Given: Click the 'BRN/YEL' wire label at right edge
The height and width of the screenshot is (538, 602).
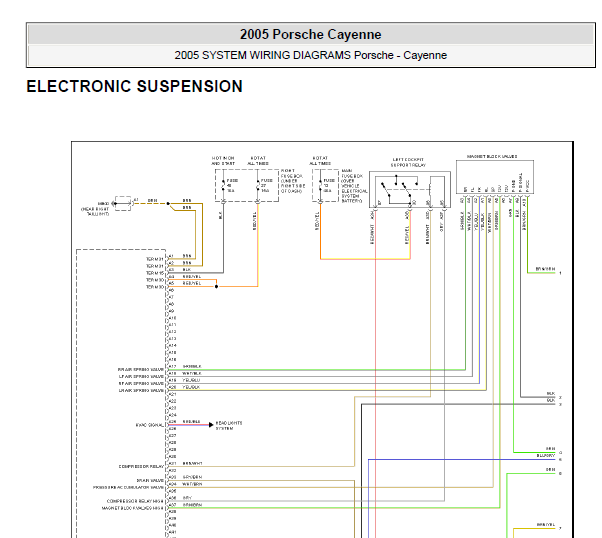Looking at the screenshot, I should pos(546,525).
